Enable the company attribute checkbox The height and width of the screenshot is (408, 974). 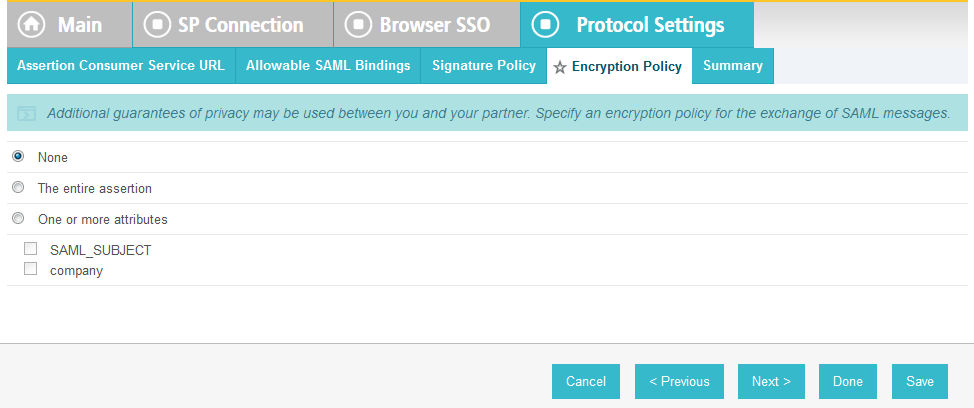pos(30,269)
